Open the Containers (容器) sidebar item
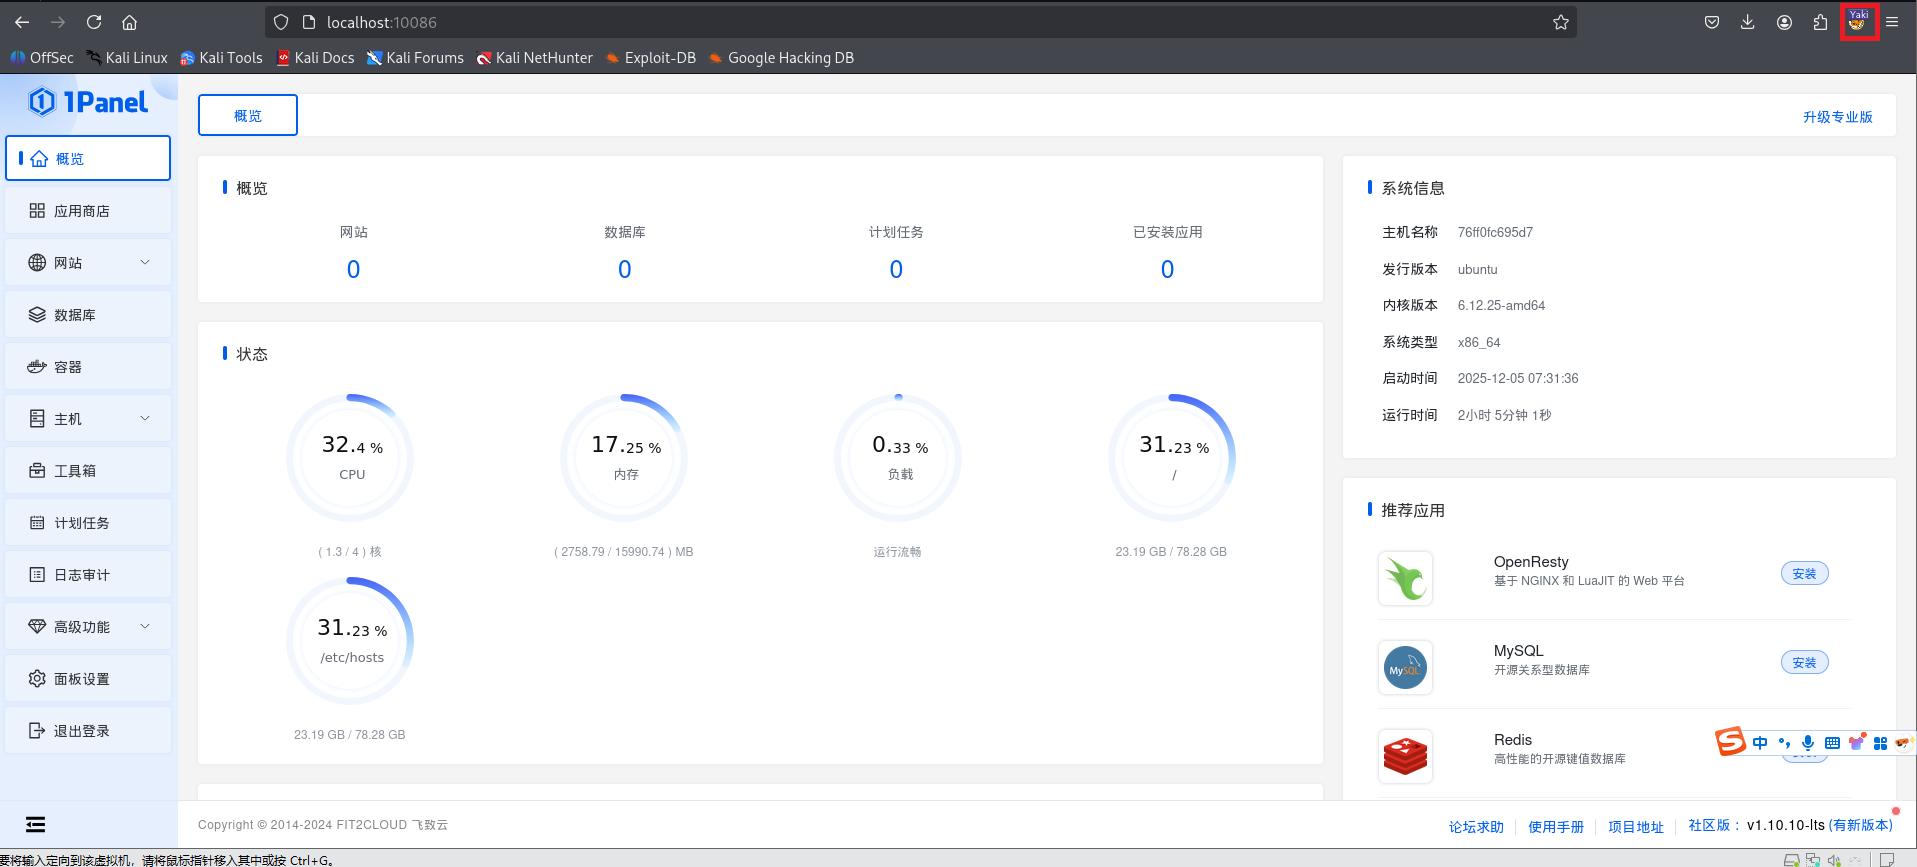 68,367
